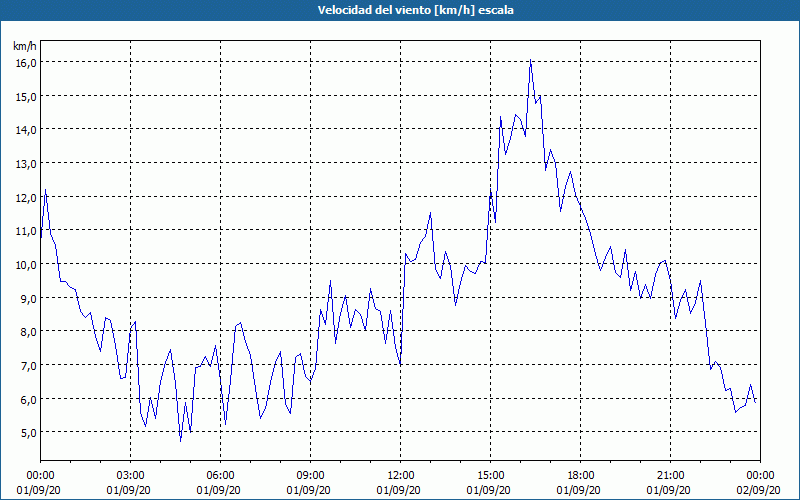The width and height of the screenshot is (800, 500).
Task: Click the 5,0 y-axis value
Action: point(29,433)
